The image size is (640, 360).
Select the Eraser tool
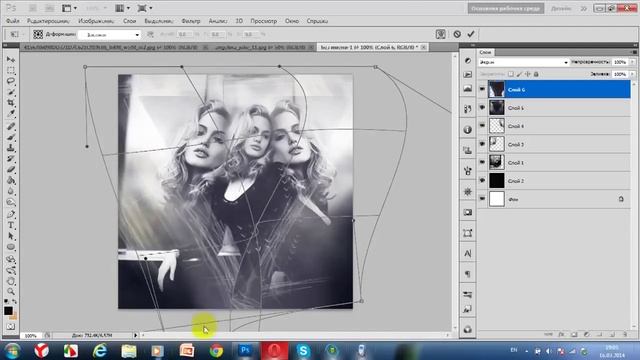tap(11, 170)
